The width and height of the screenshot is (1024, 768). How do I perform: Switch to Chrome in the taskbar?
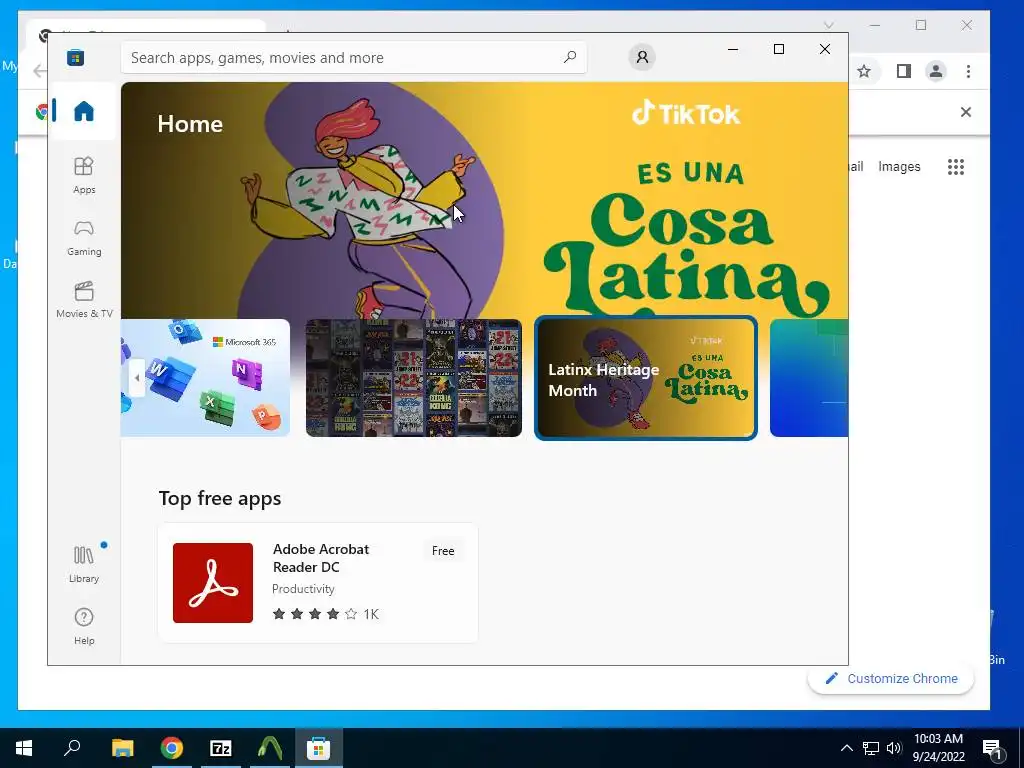click(x=172, y=748)
